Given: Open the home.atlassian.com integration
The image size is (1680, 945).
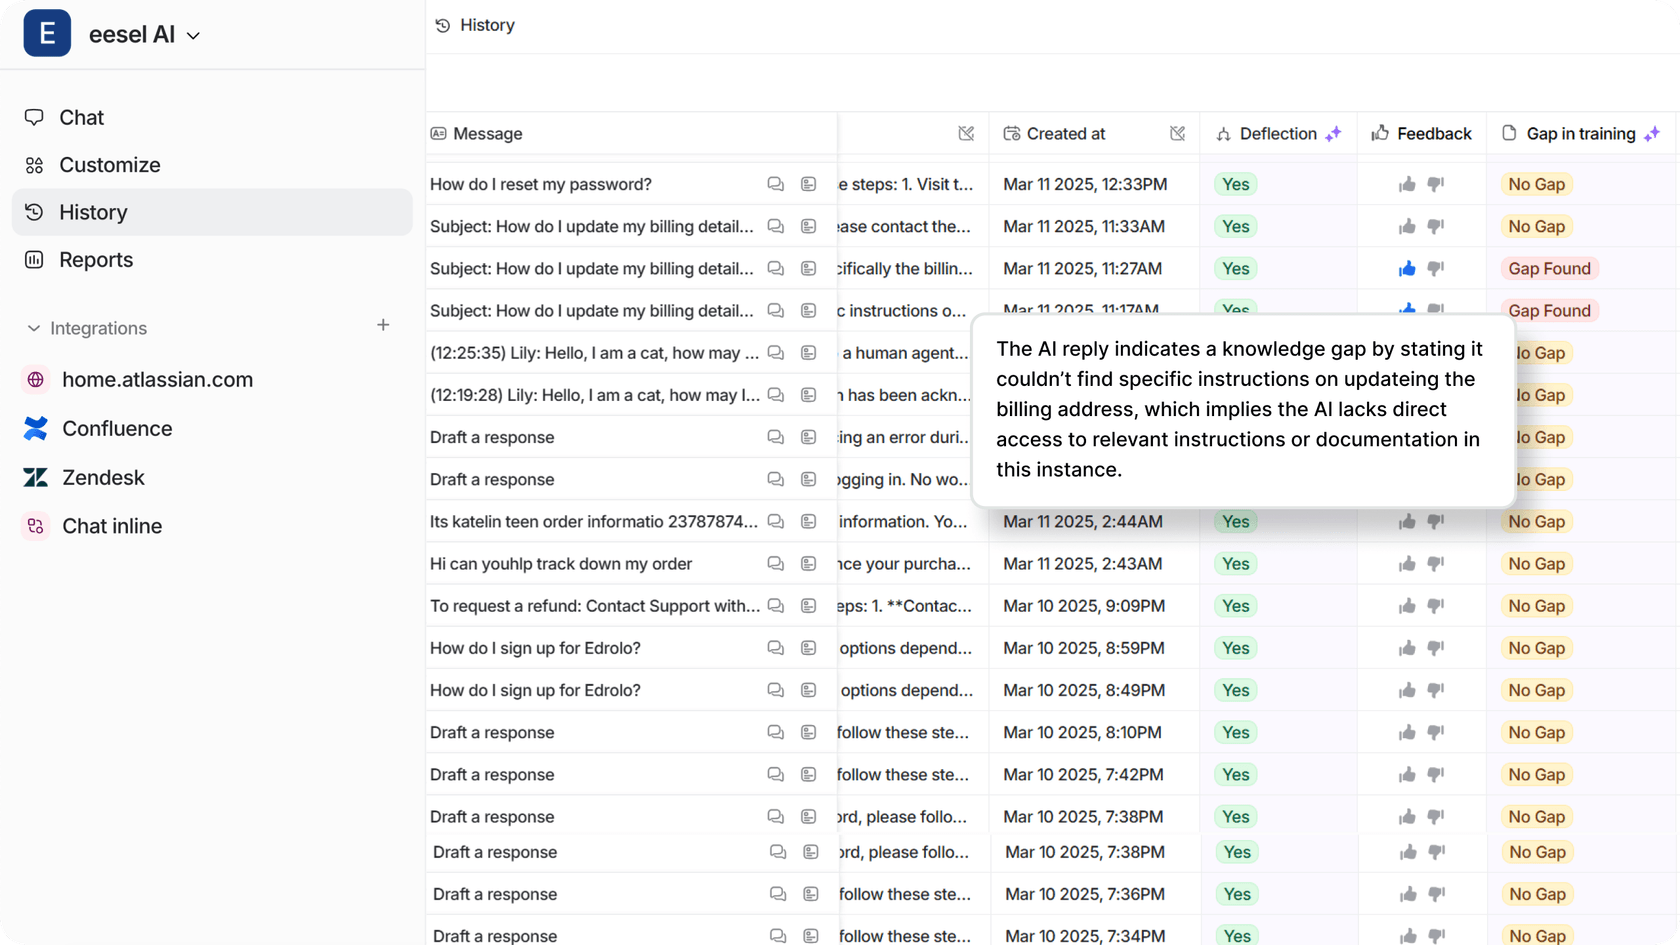Looking at the screenshot, I should click(157, 380).
